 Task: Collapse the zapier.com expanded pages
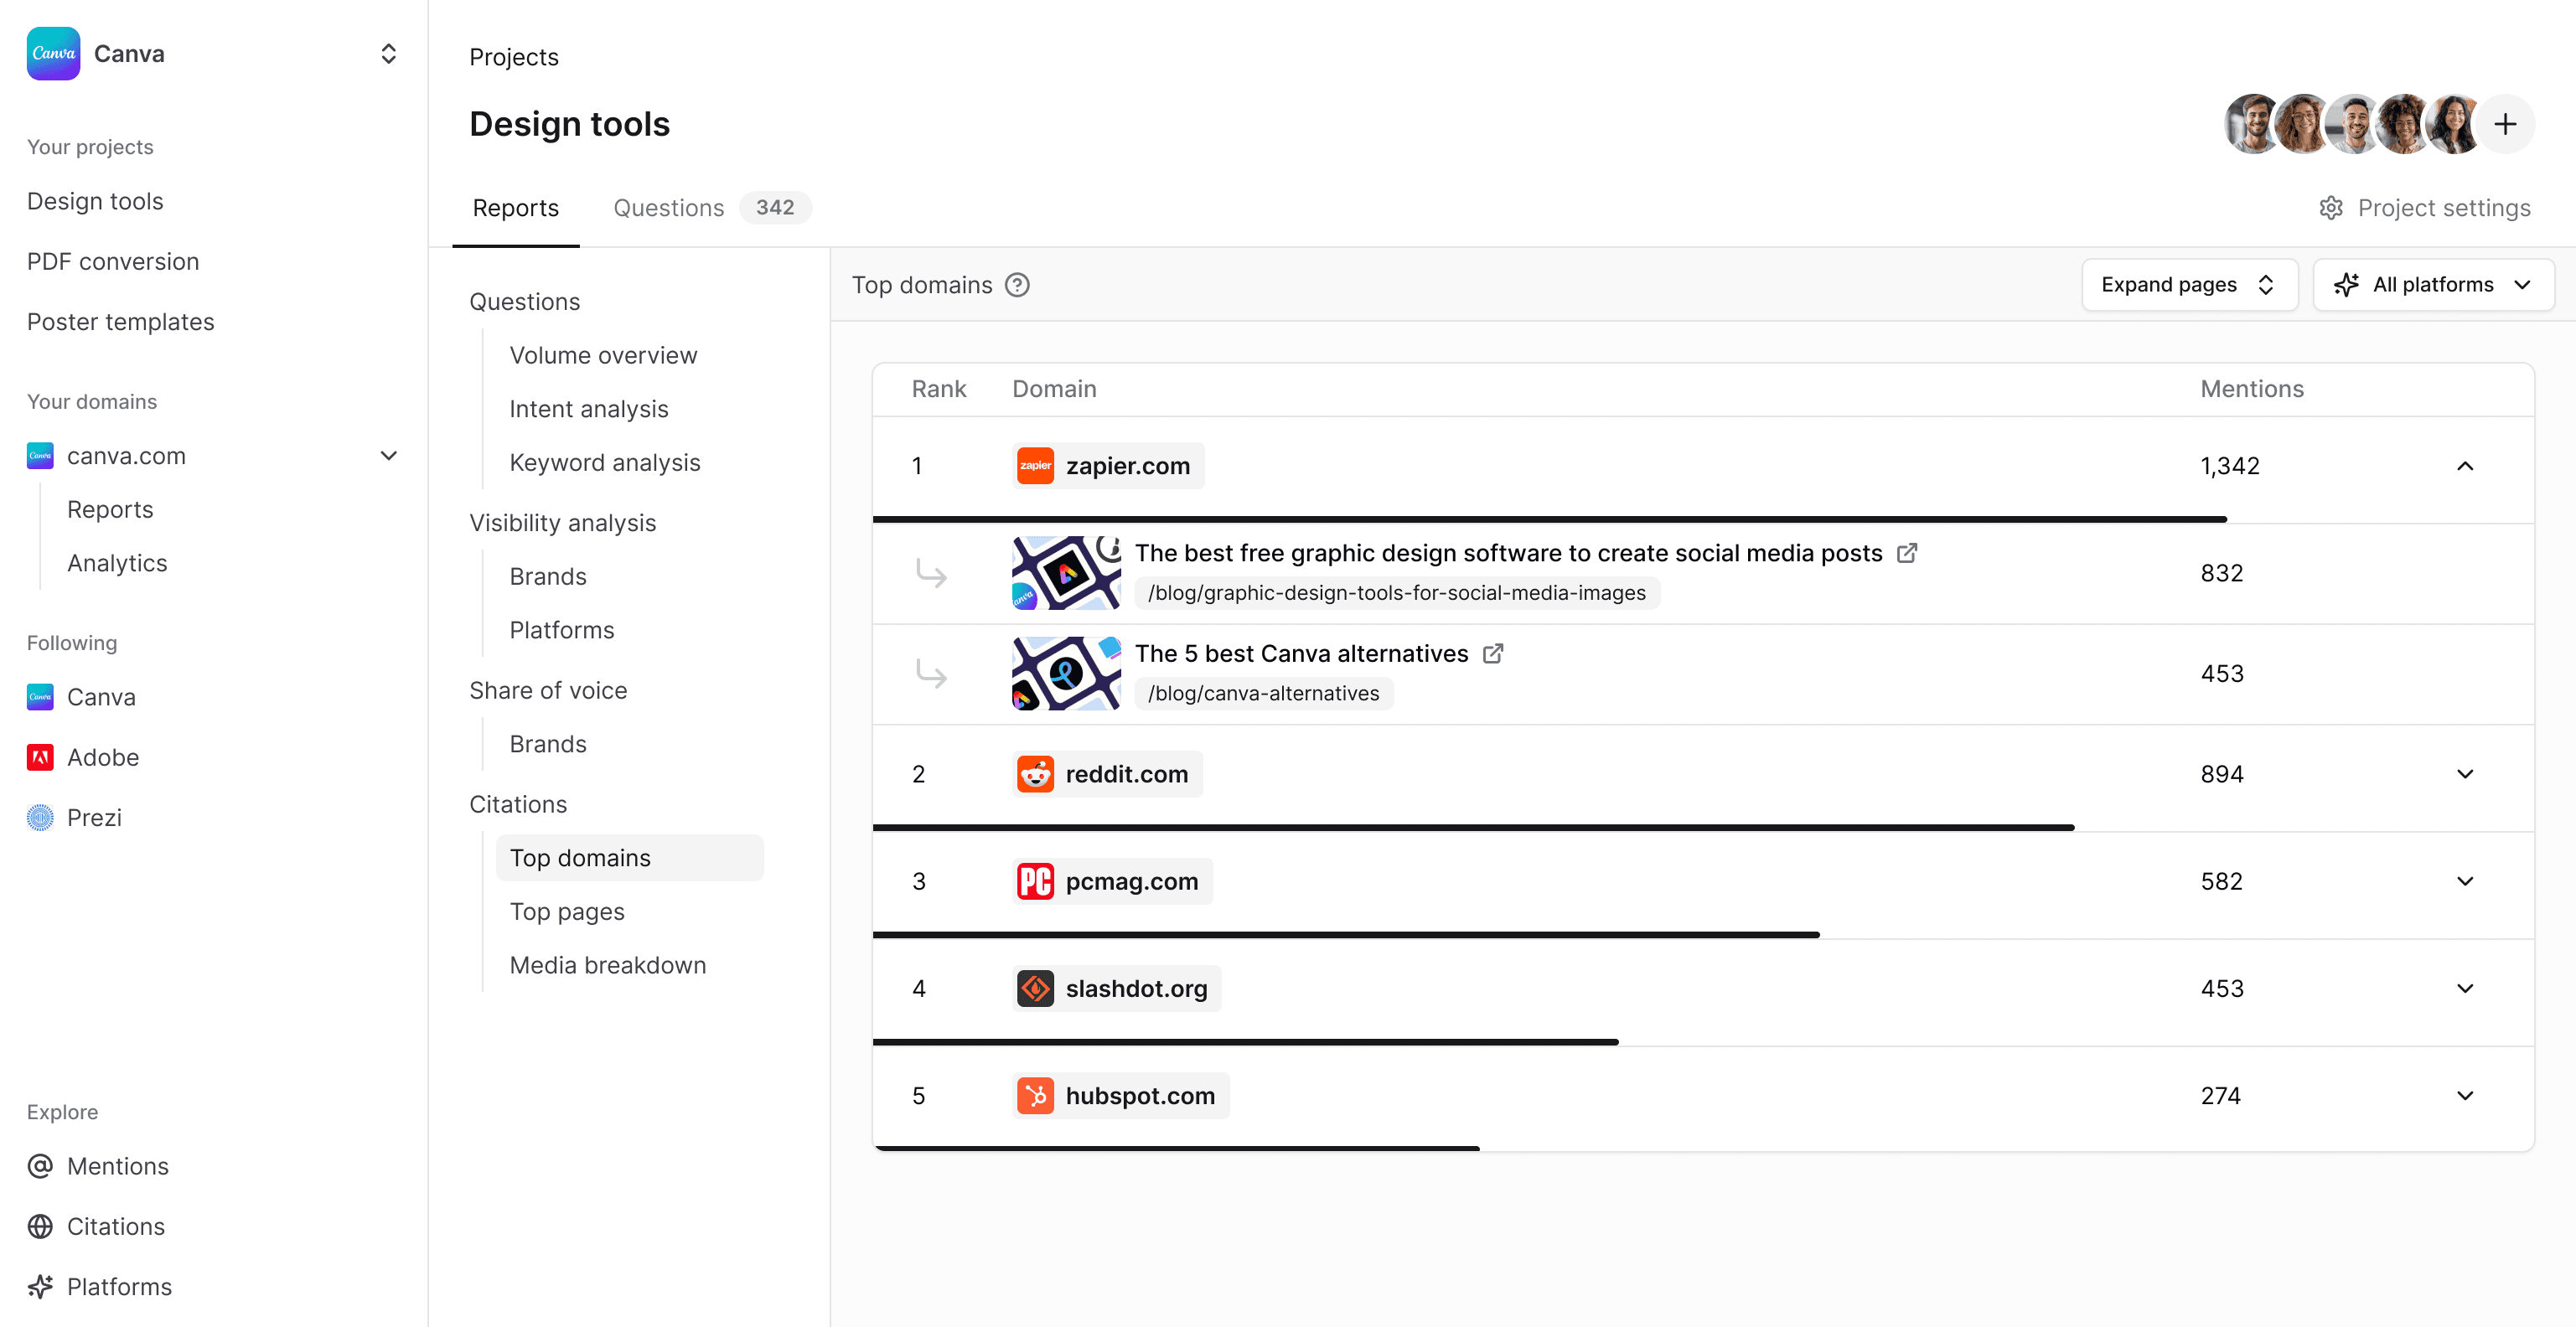click(x=2465, y=465)
